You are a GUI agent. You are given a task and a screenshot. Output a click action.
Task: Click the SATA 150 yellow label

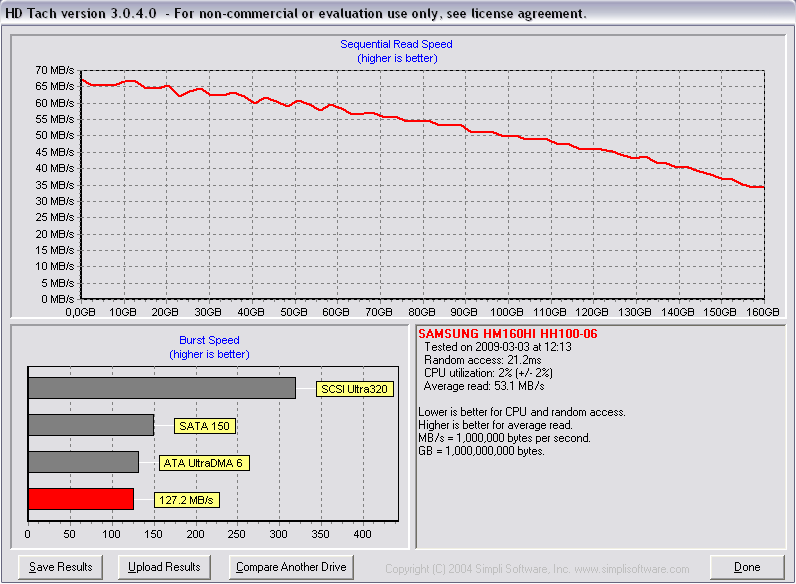tap(204, 426)
